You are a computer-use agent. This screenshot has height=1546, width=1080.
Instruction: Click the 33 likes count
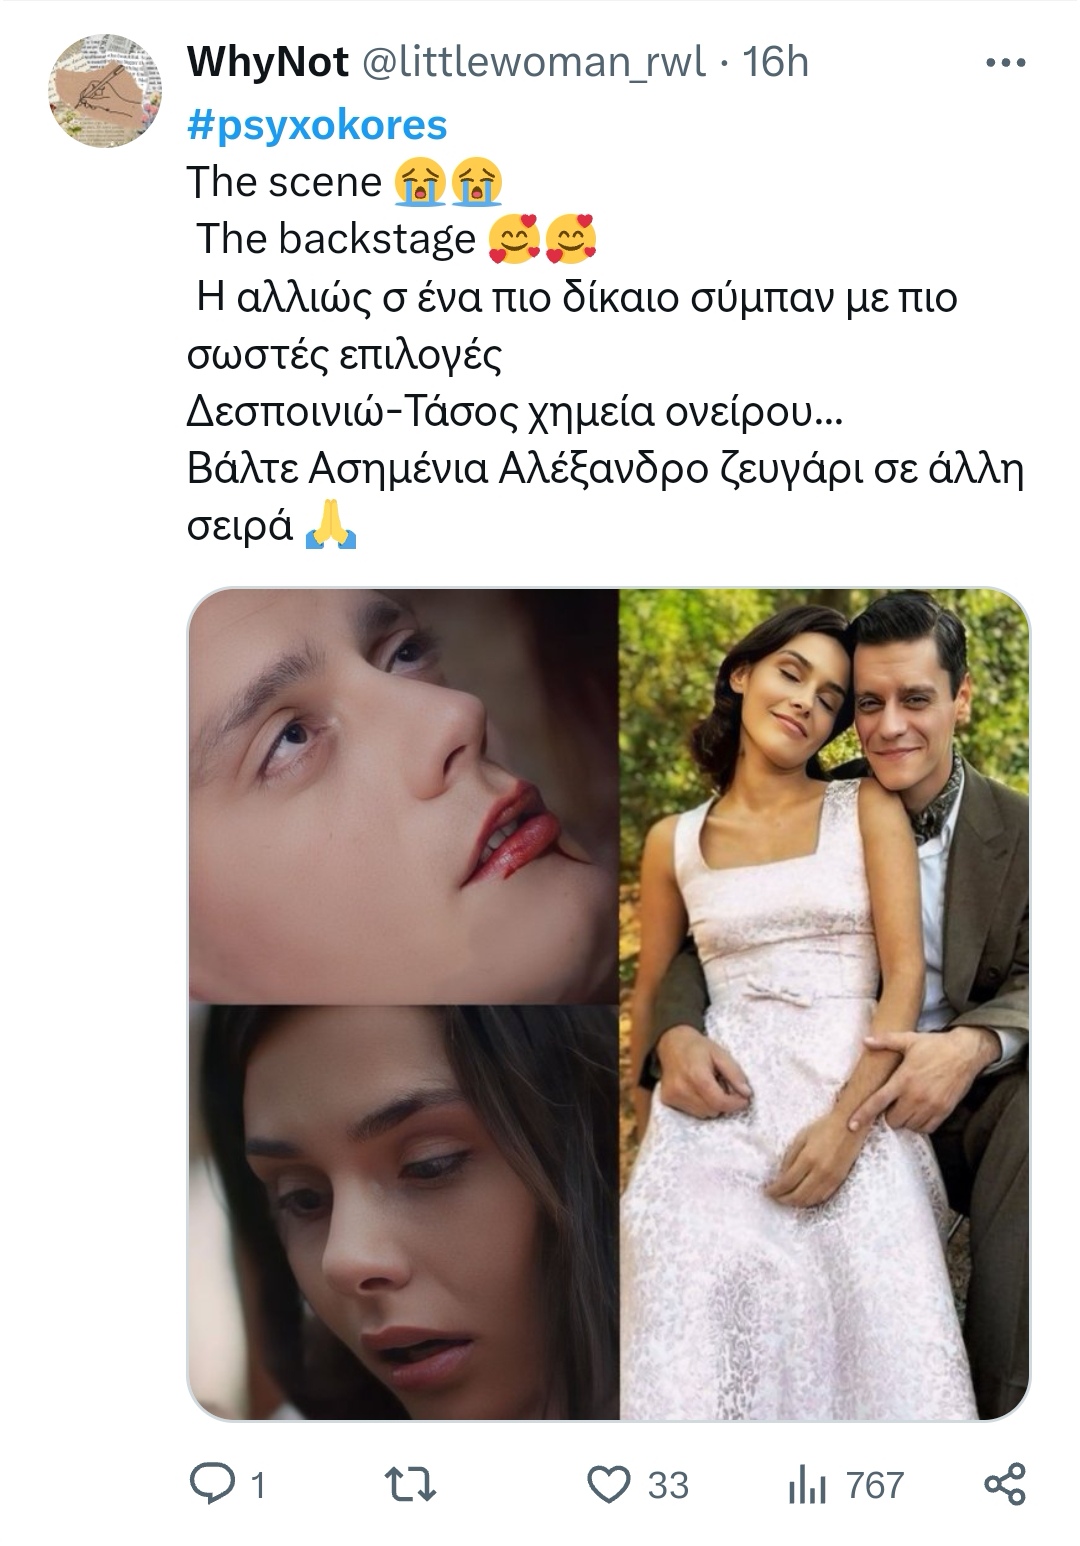[668, 1486]
